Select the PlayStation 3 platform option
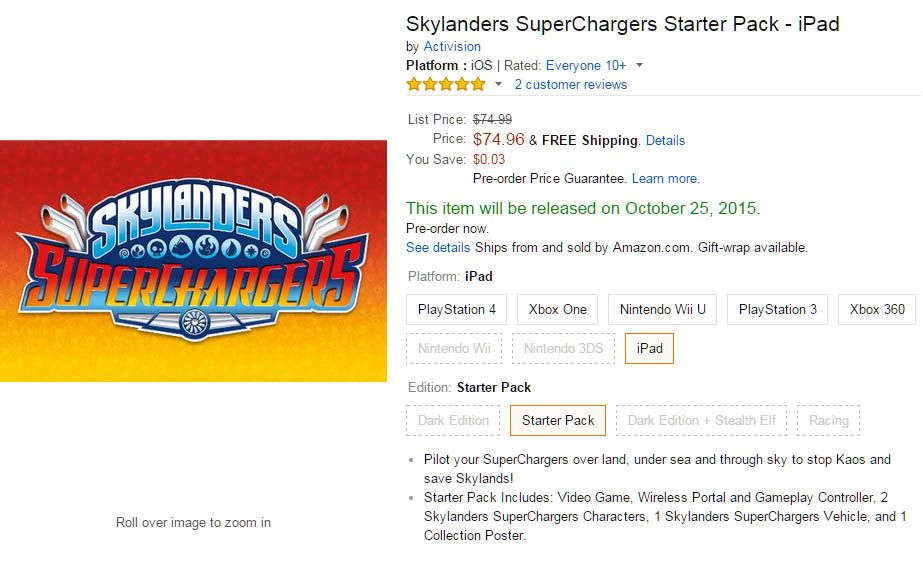The image size is (923, 563). 777,309
